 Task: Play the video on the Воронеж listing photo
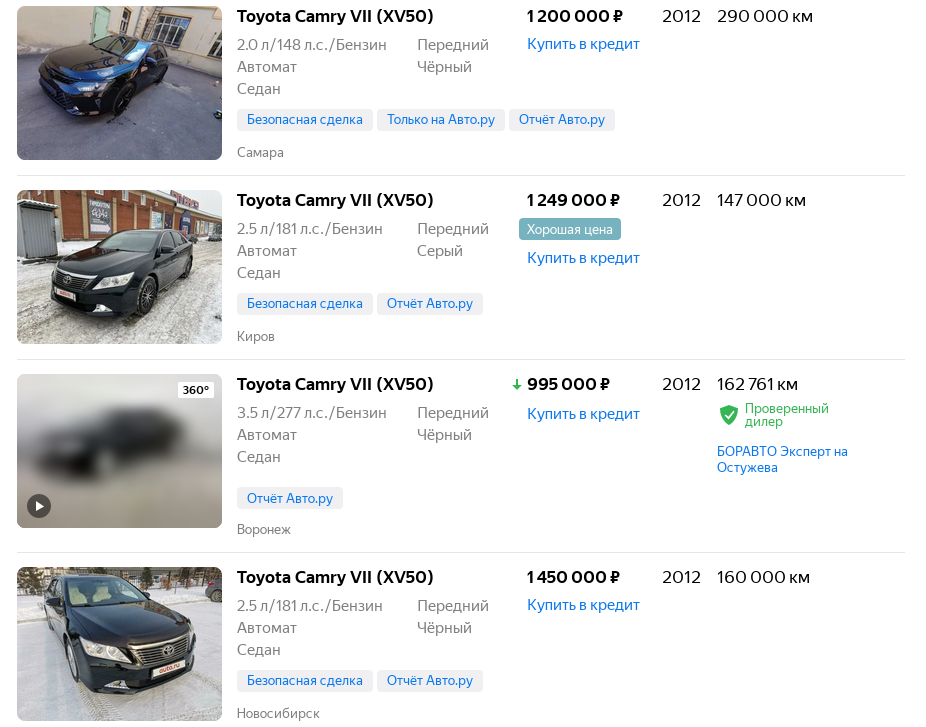click(39, 506)
